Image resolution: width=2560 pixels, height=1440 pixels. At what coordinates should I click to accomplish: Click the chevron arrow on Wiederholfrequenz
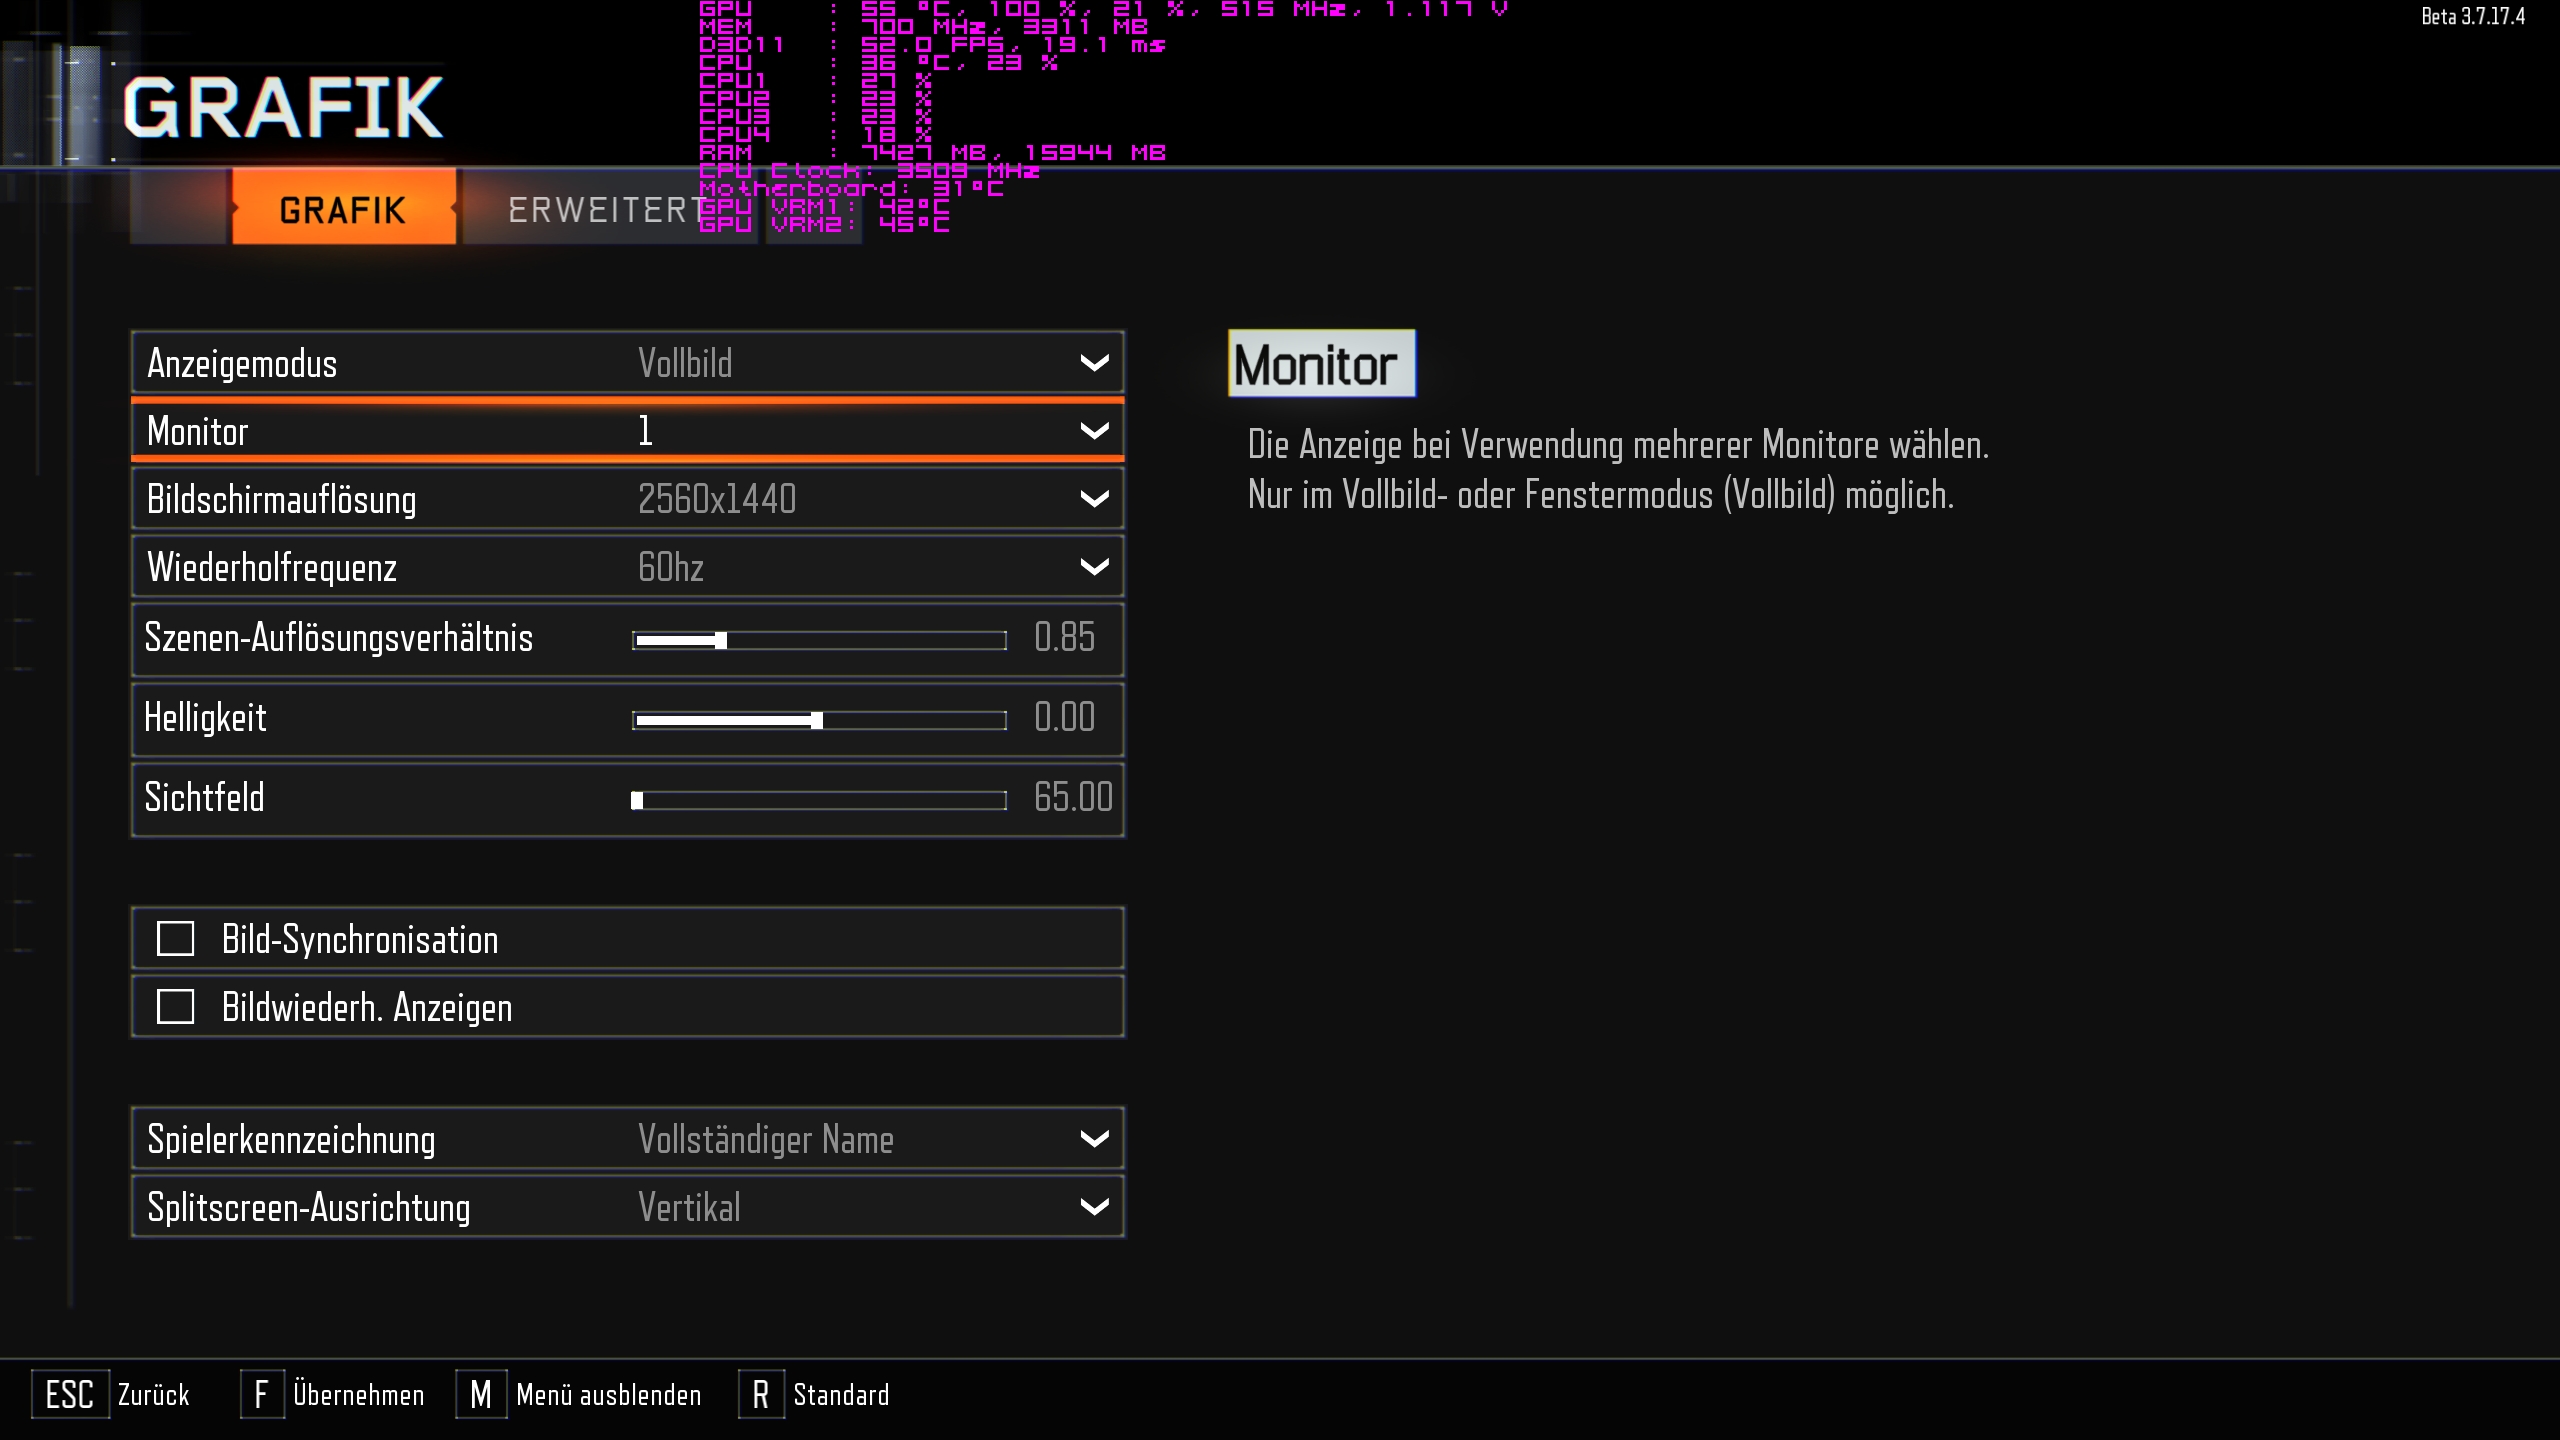(1094, 567)
